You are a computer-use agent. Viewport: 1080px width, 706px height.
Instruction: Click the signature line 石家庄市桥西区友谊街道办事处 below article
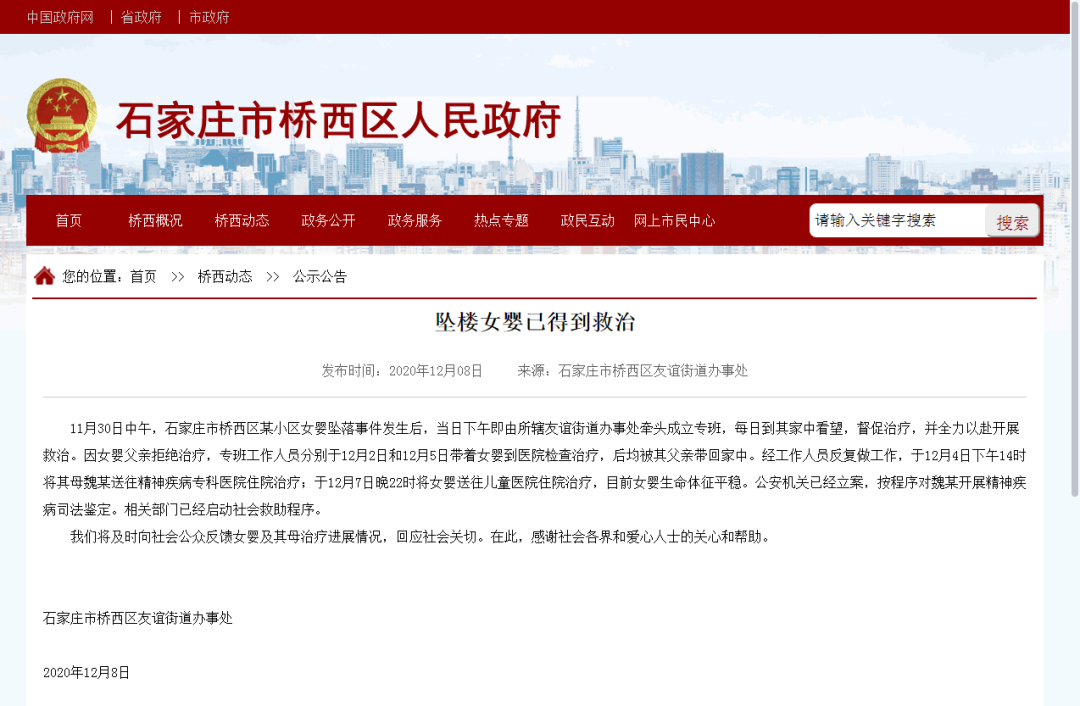click(x=138, y=619)
